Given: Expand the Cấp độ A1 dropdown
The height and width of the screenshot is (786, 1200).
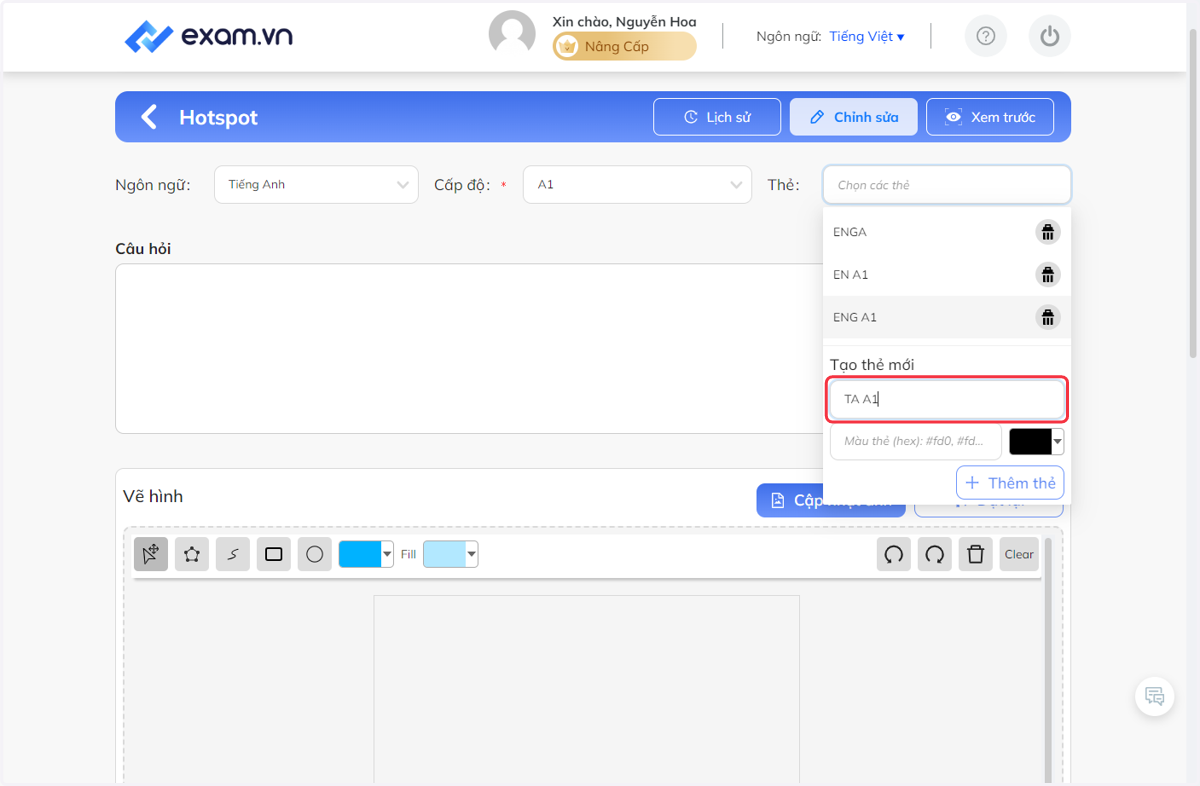Looking at the screenshot, I should 637,185.
